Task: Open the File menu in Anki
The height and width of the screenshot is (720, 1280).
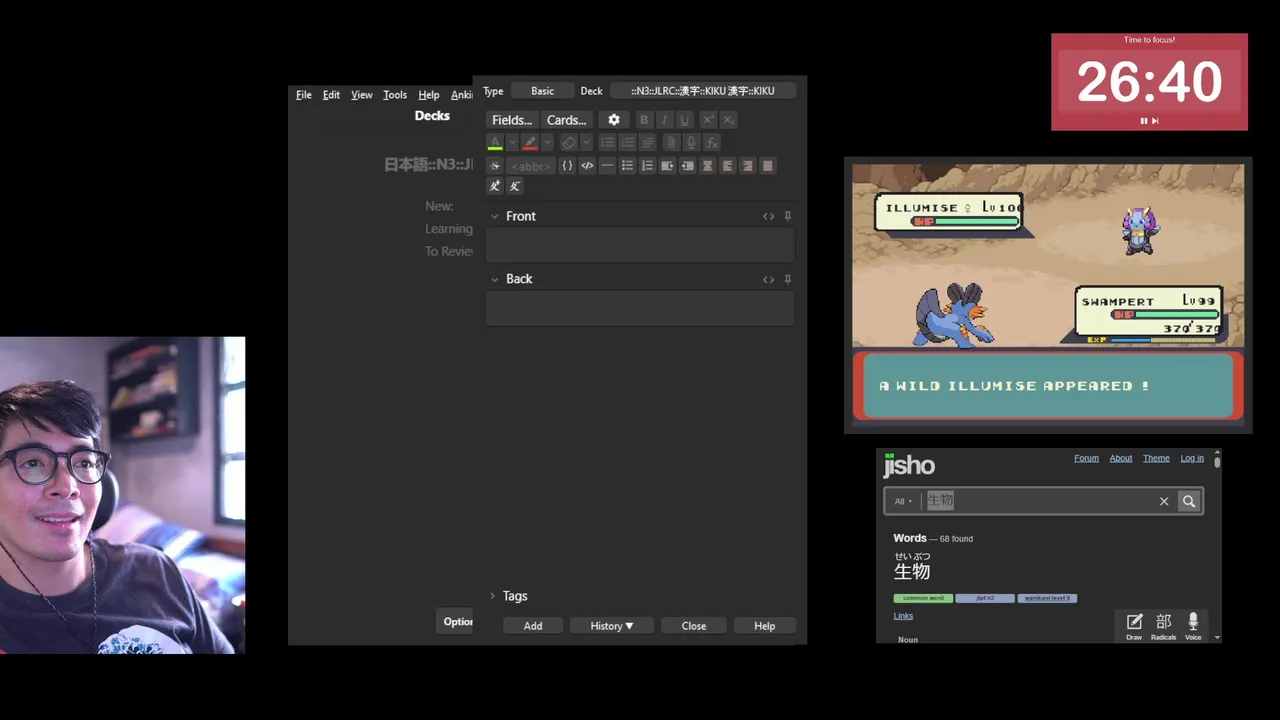Action: 304,95
